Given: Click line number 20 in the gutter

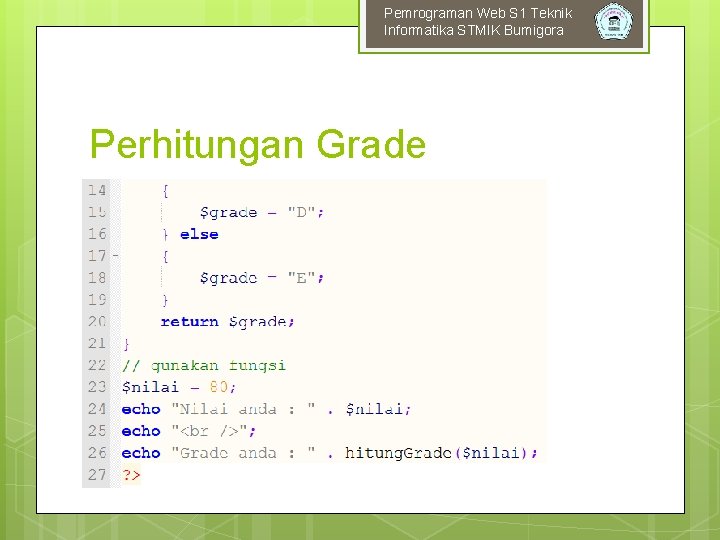Looking at the screenshot, I should pyautogui.click(x=97, y=321).
